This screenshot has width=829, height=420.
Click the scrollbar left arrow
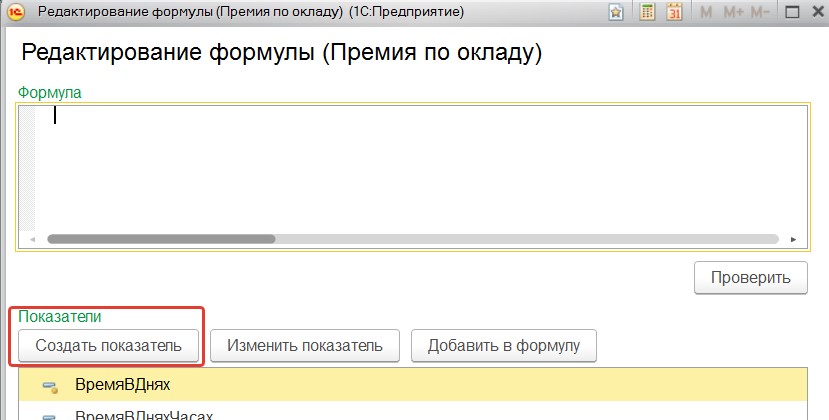[33, 240]
